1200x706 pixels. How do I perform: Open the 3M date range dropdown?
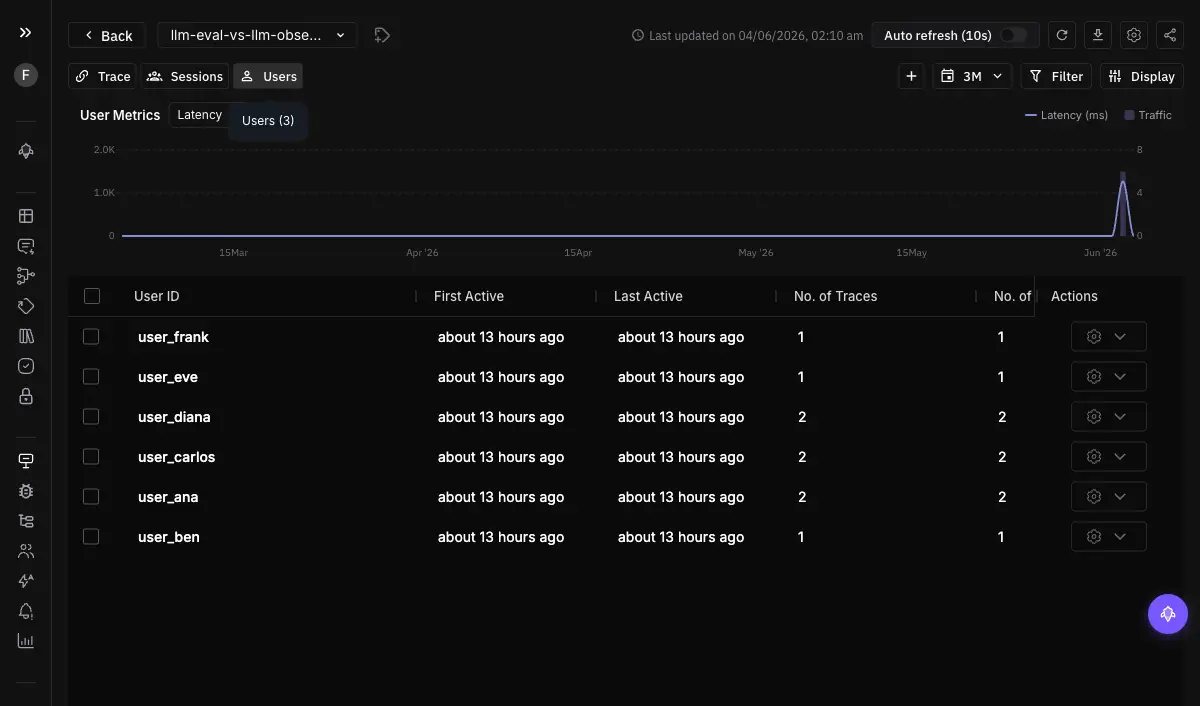point(973,76)
